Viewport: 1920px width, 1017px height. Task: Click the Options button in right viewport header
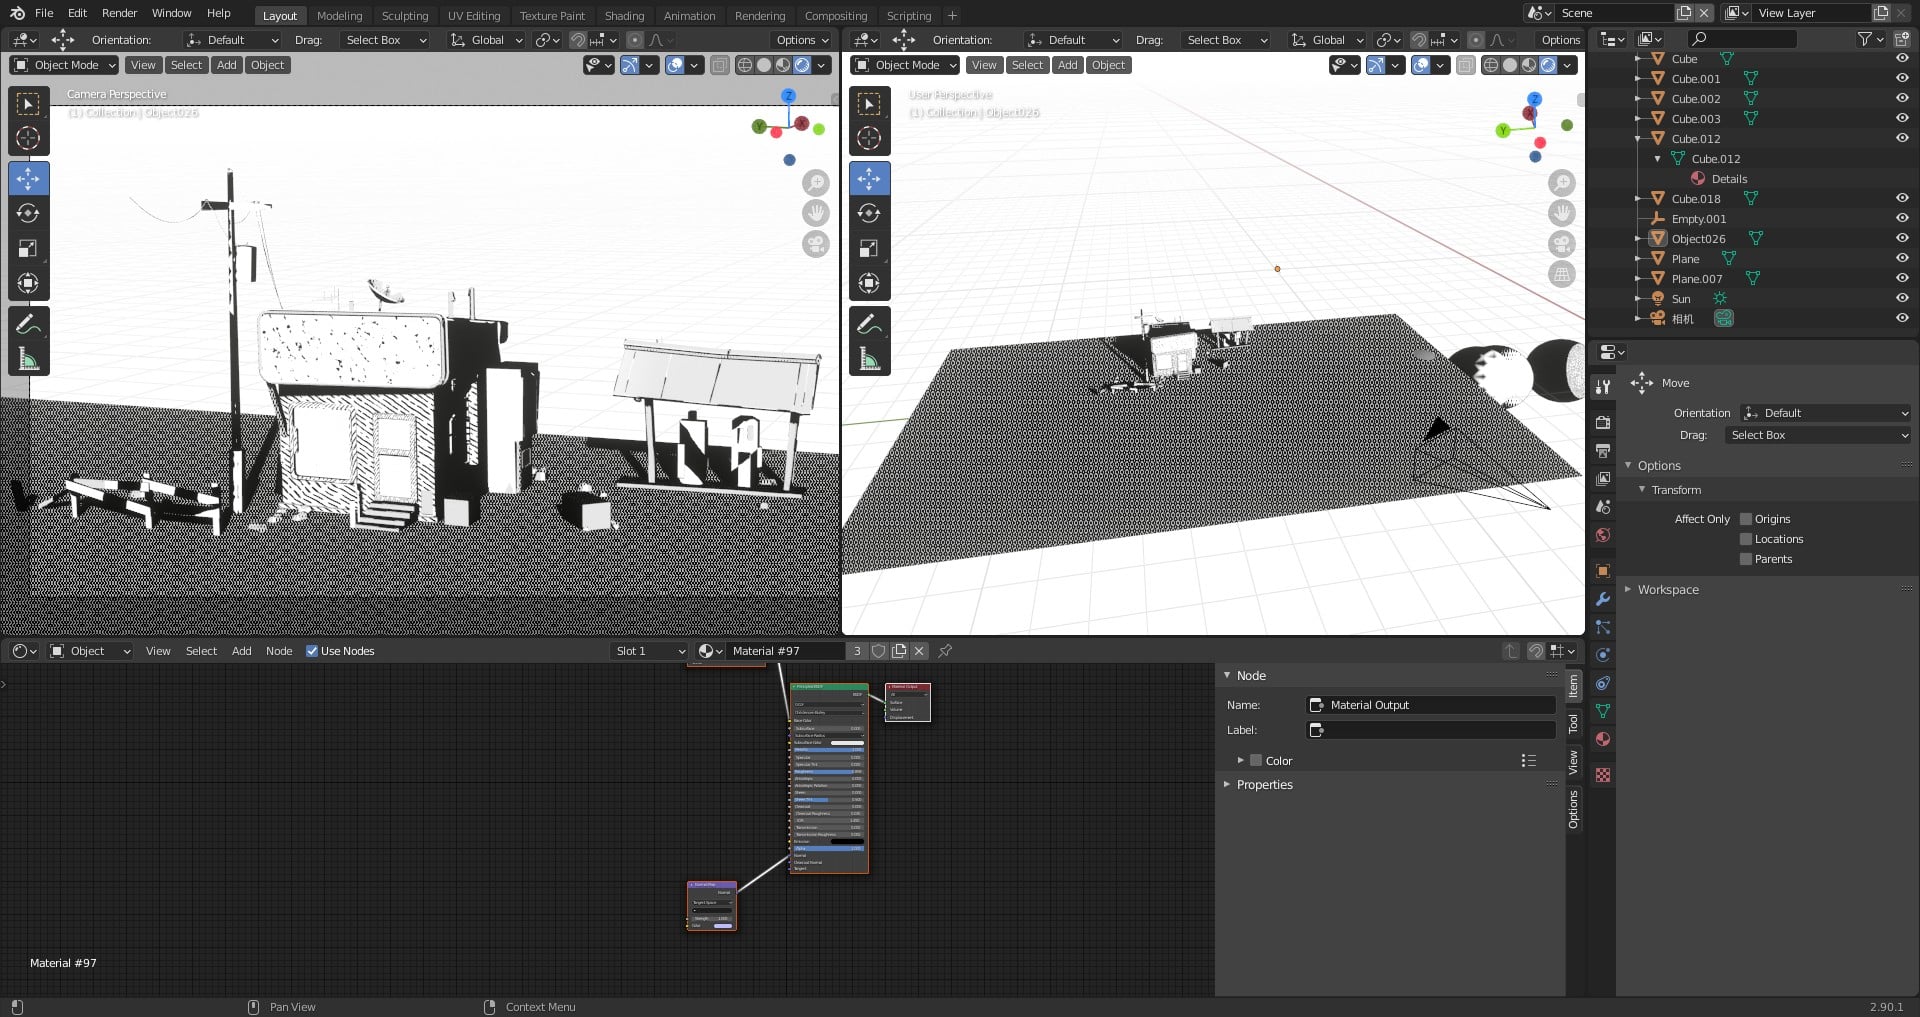coord(1560,40)
